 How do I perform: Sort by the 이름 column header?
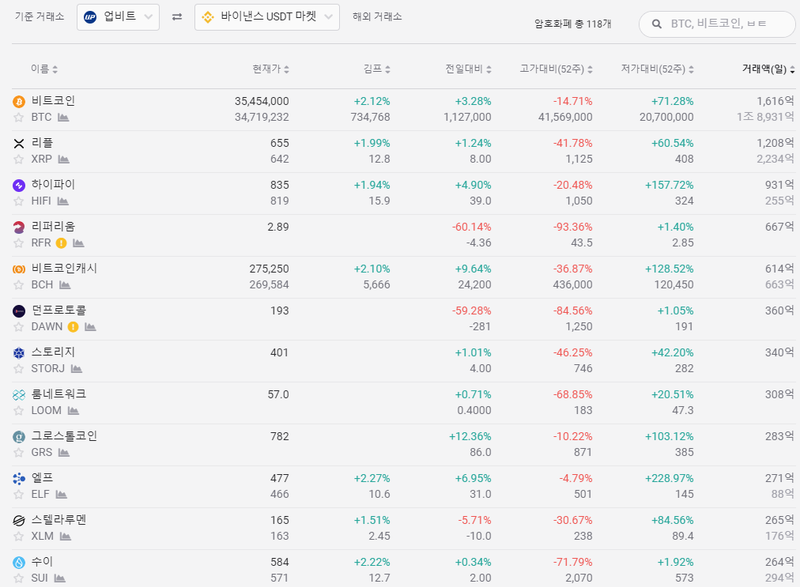pos(44,69)
